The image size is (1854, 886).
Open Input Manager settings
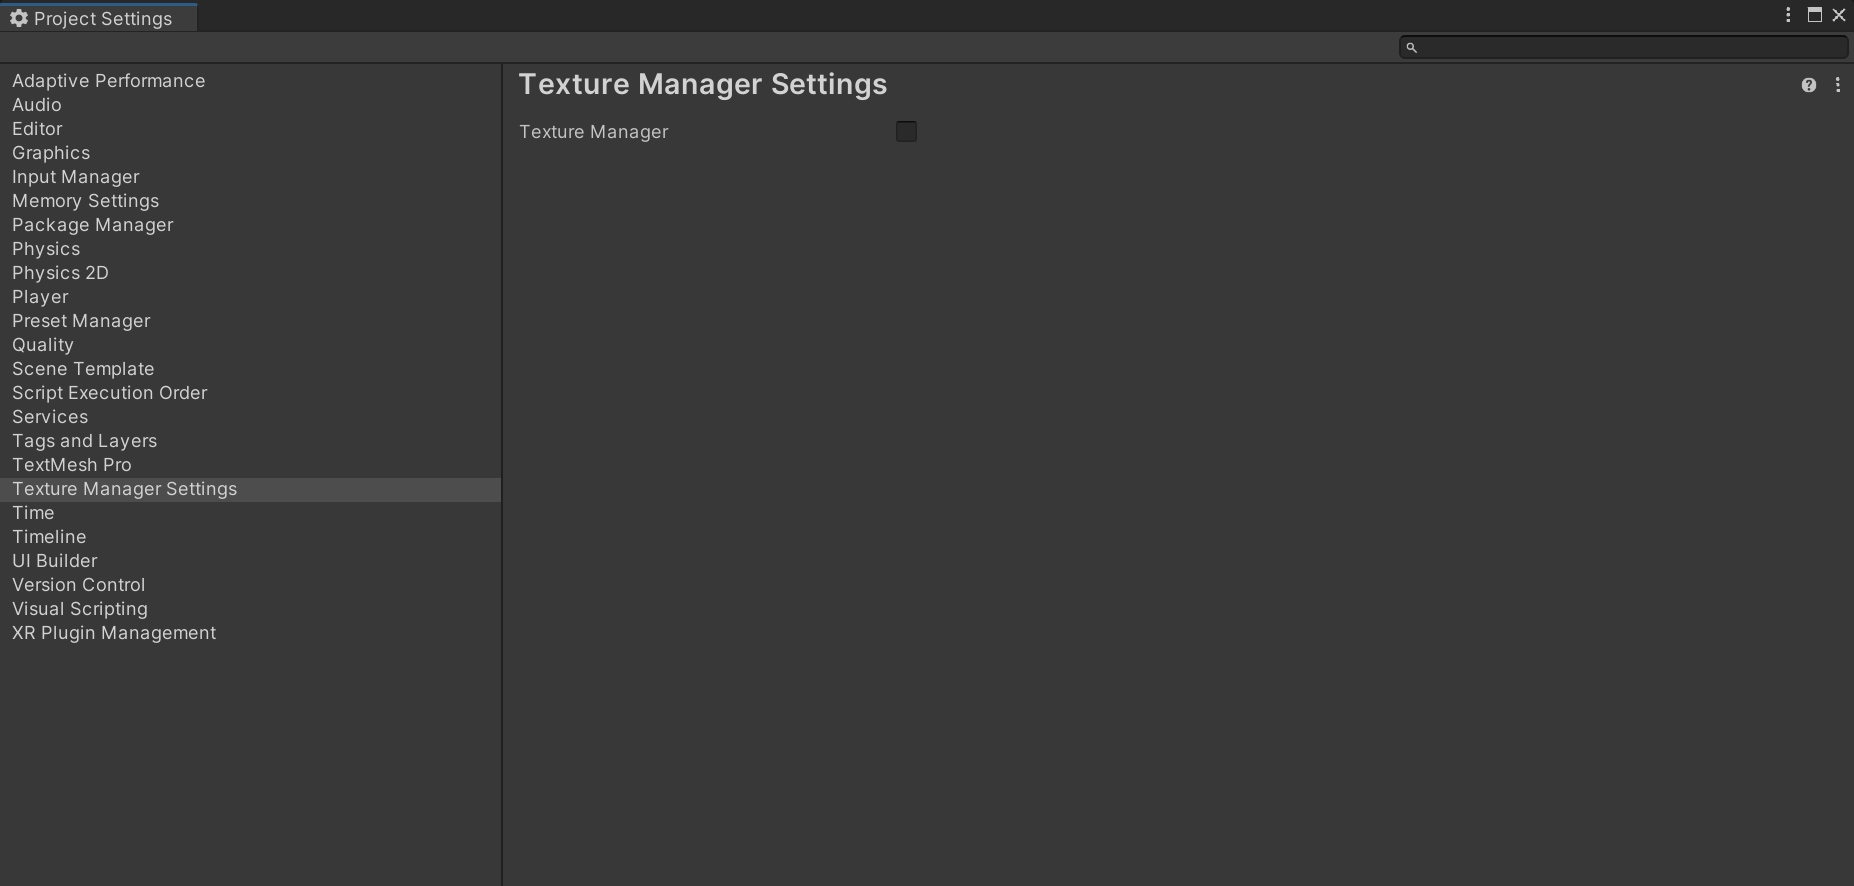click(76, 177)
